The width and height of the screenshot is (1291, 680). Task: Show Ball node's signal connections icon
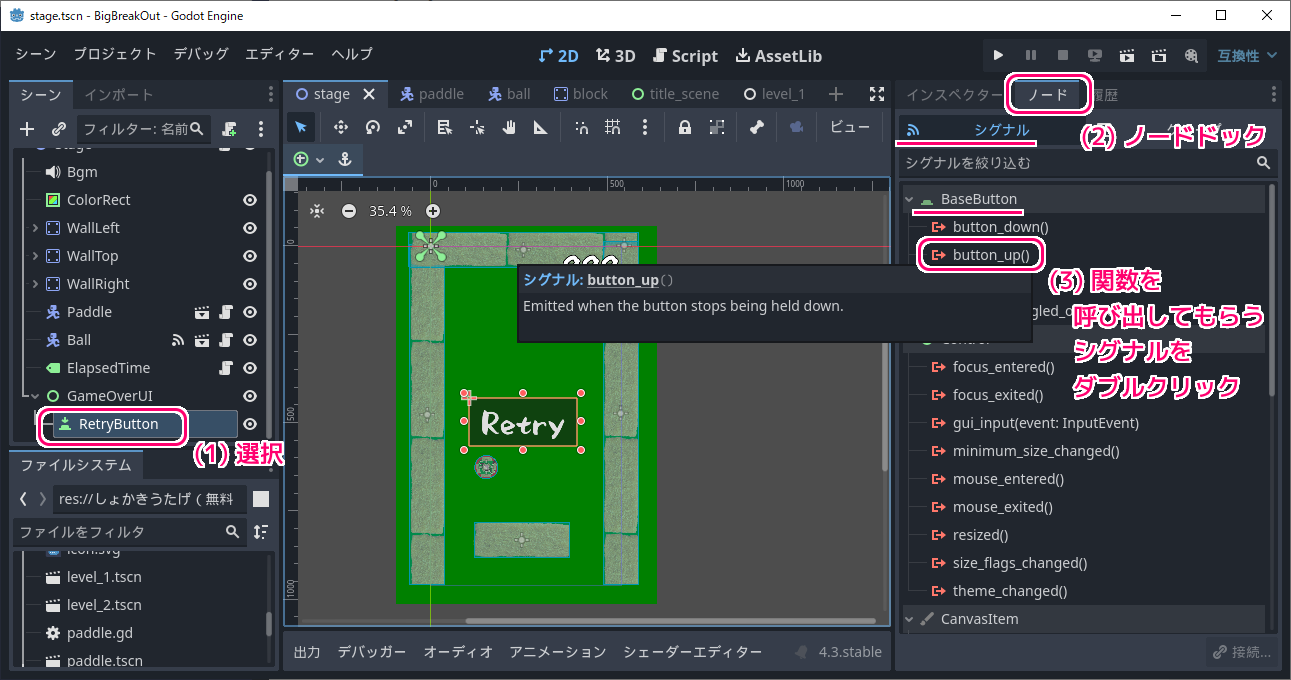click(x=178, y=340)
